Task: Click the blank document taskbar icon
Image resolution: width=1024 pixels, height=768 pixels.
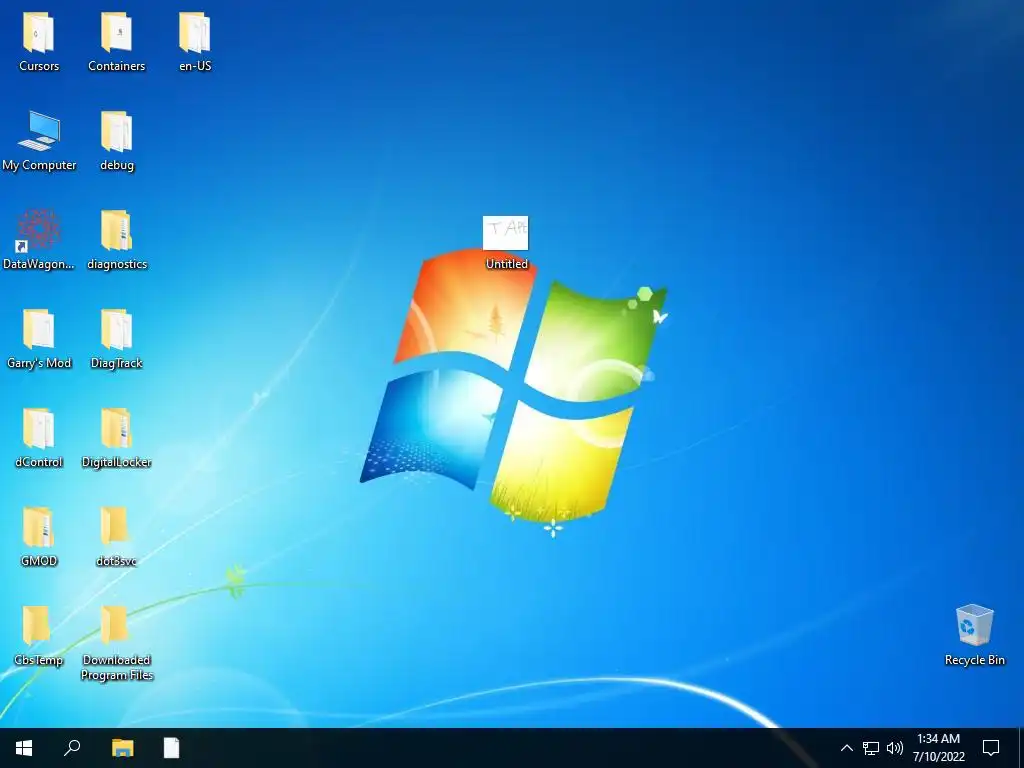Action: pos(172,748)
